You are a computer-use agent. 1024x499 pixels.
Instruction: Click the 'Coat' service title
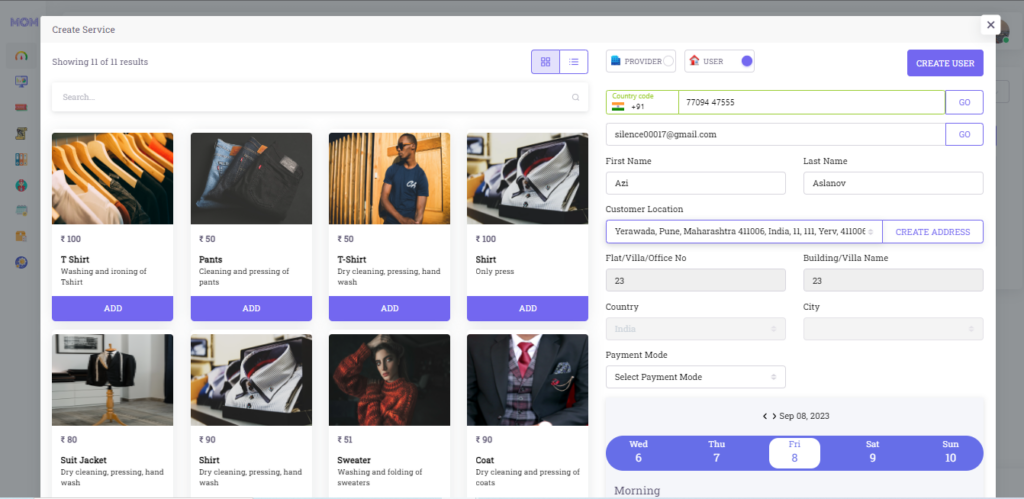pos(485,460)
